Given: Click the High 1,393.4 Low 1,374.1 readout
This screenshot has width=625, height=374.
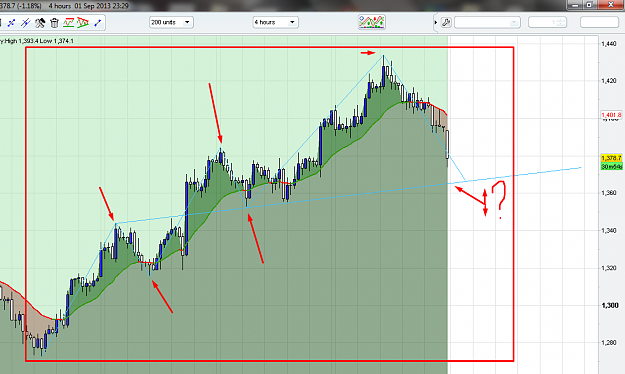Looking at the screenshot, I should 39,41.
